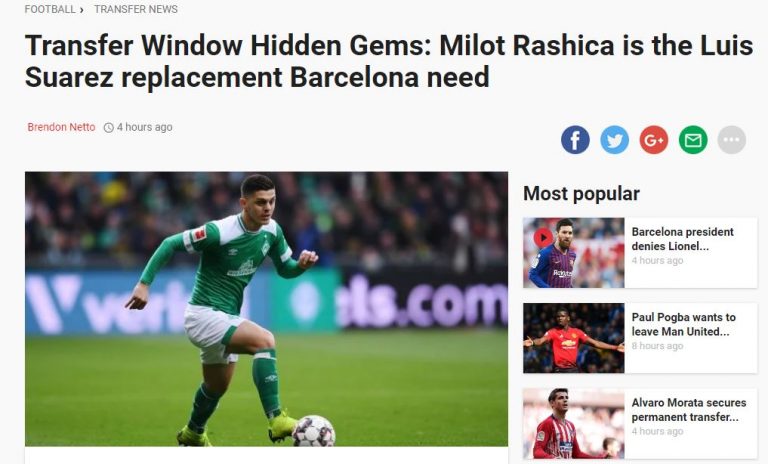Click the Alvaro Morata thumbnail image

[x=574, y=423]
